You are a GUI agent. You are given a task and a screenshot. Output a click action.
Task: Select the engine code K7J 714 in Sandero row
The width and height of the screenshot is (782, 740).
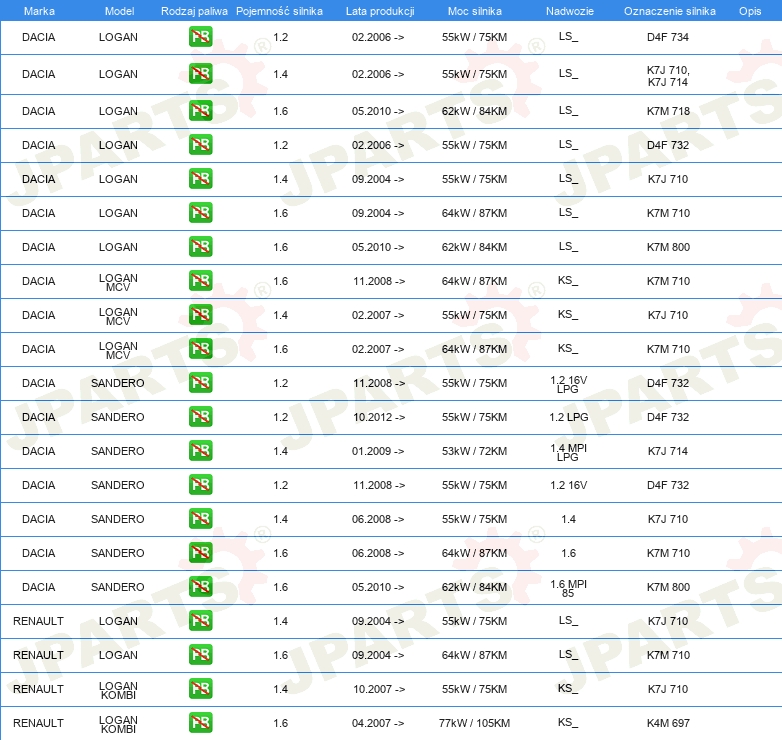[668, 451]
